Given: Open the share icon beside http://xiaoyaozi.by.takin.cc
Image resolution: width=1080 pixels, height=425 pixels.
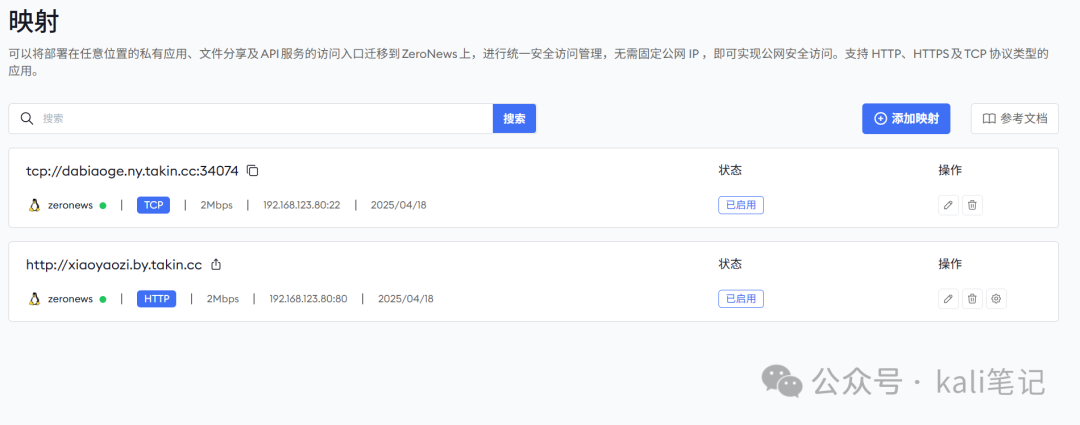Looking at the screenshot, I should (x=216, y=265).
